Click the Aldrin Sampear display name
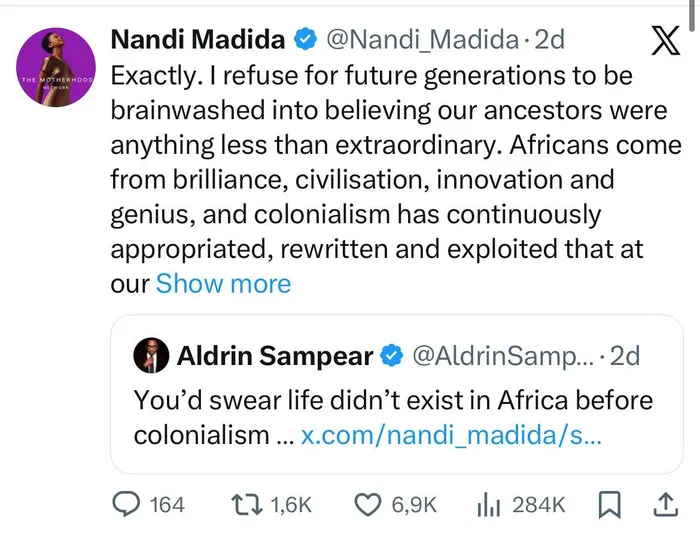 [273, 355]
